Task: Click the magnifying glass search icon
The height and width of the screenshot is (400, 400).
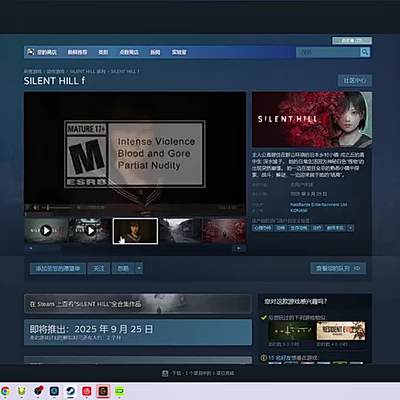Action: tap(365, 52)
